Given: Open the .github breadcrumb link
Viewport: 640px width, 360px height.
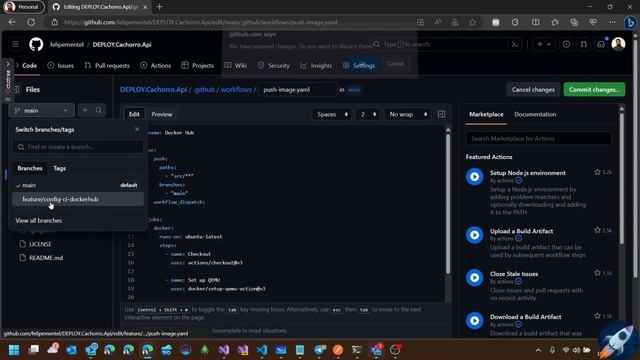Looking at the screenshot, I should (x=204, y=89).
